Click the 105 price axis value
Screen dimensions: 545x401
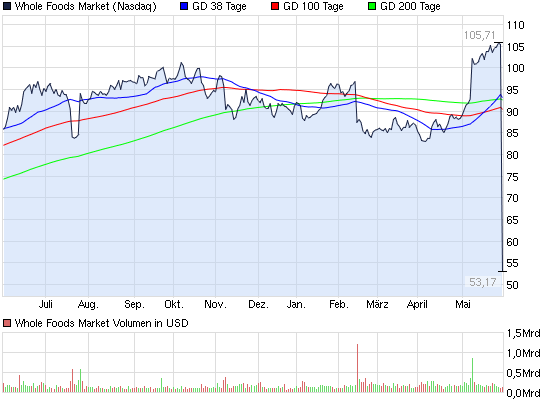click(515, 47)
